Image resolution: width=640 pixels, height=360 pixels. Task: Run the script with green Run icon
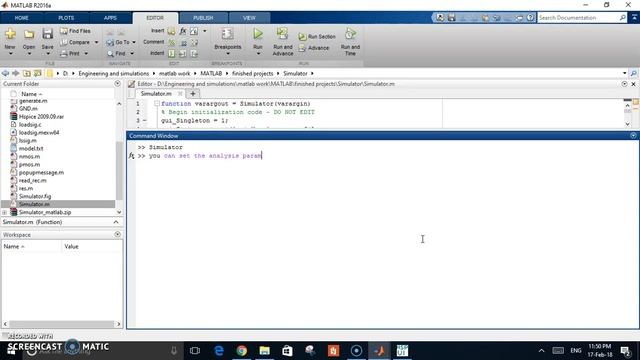point(258,34)
